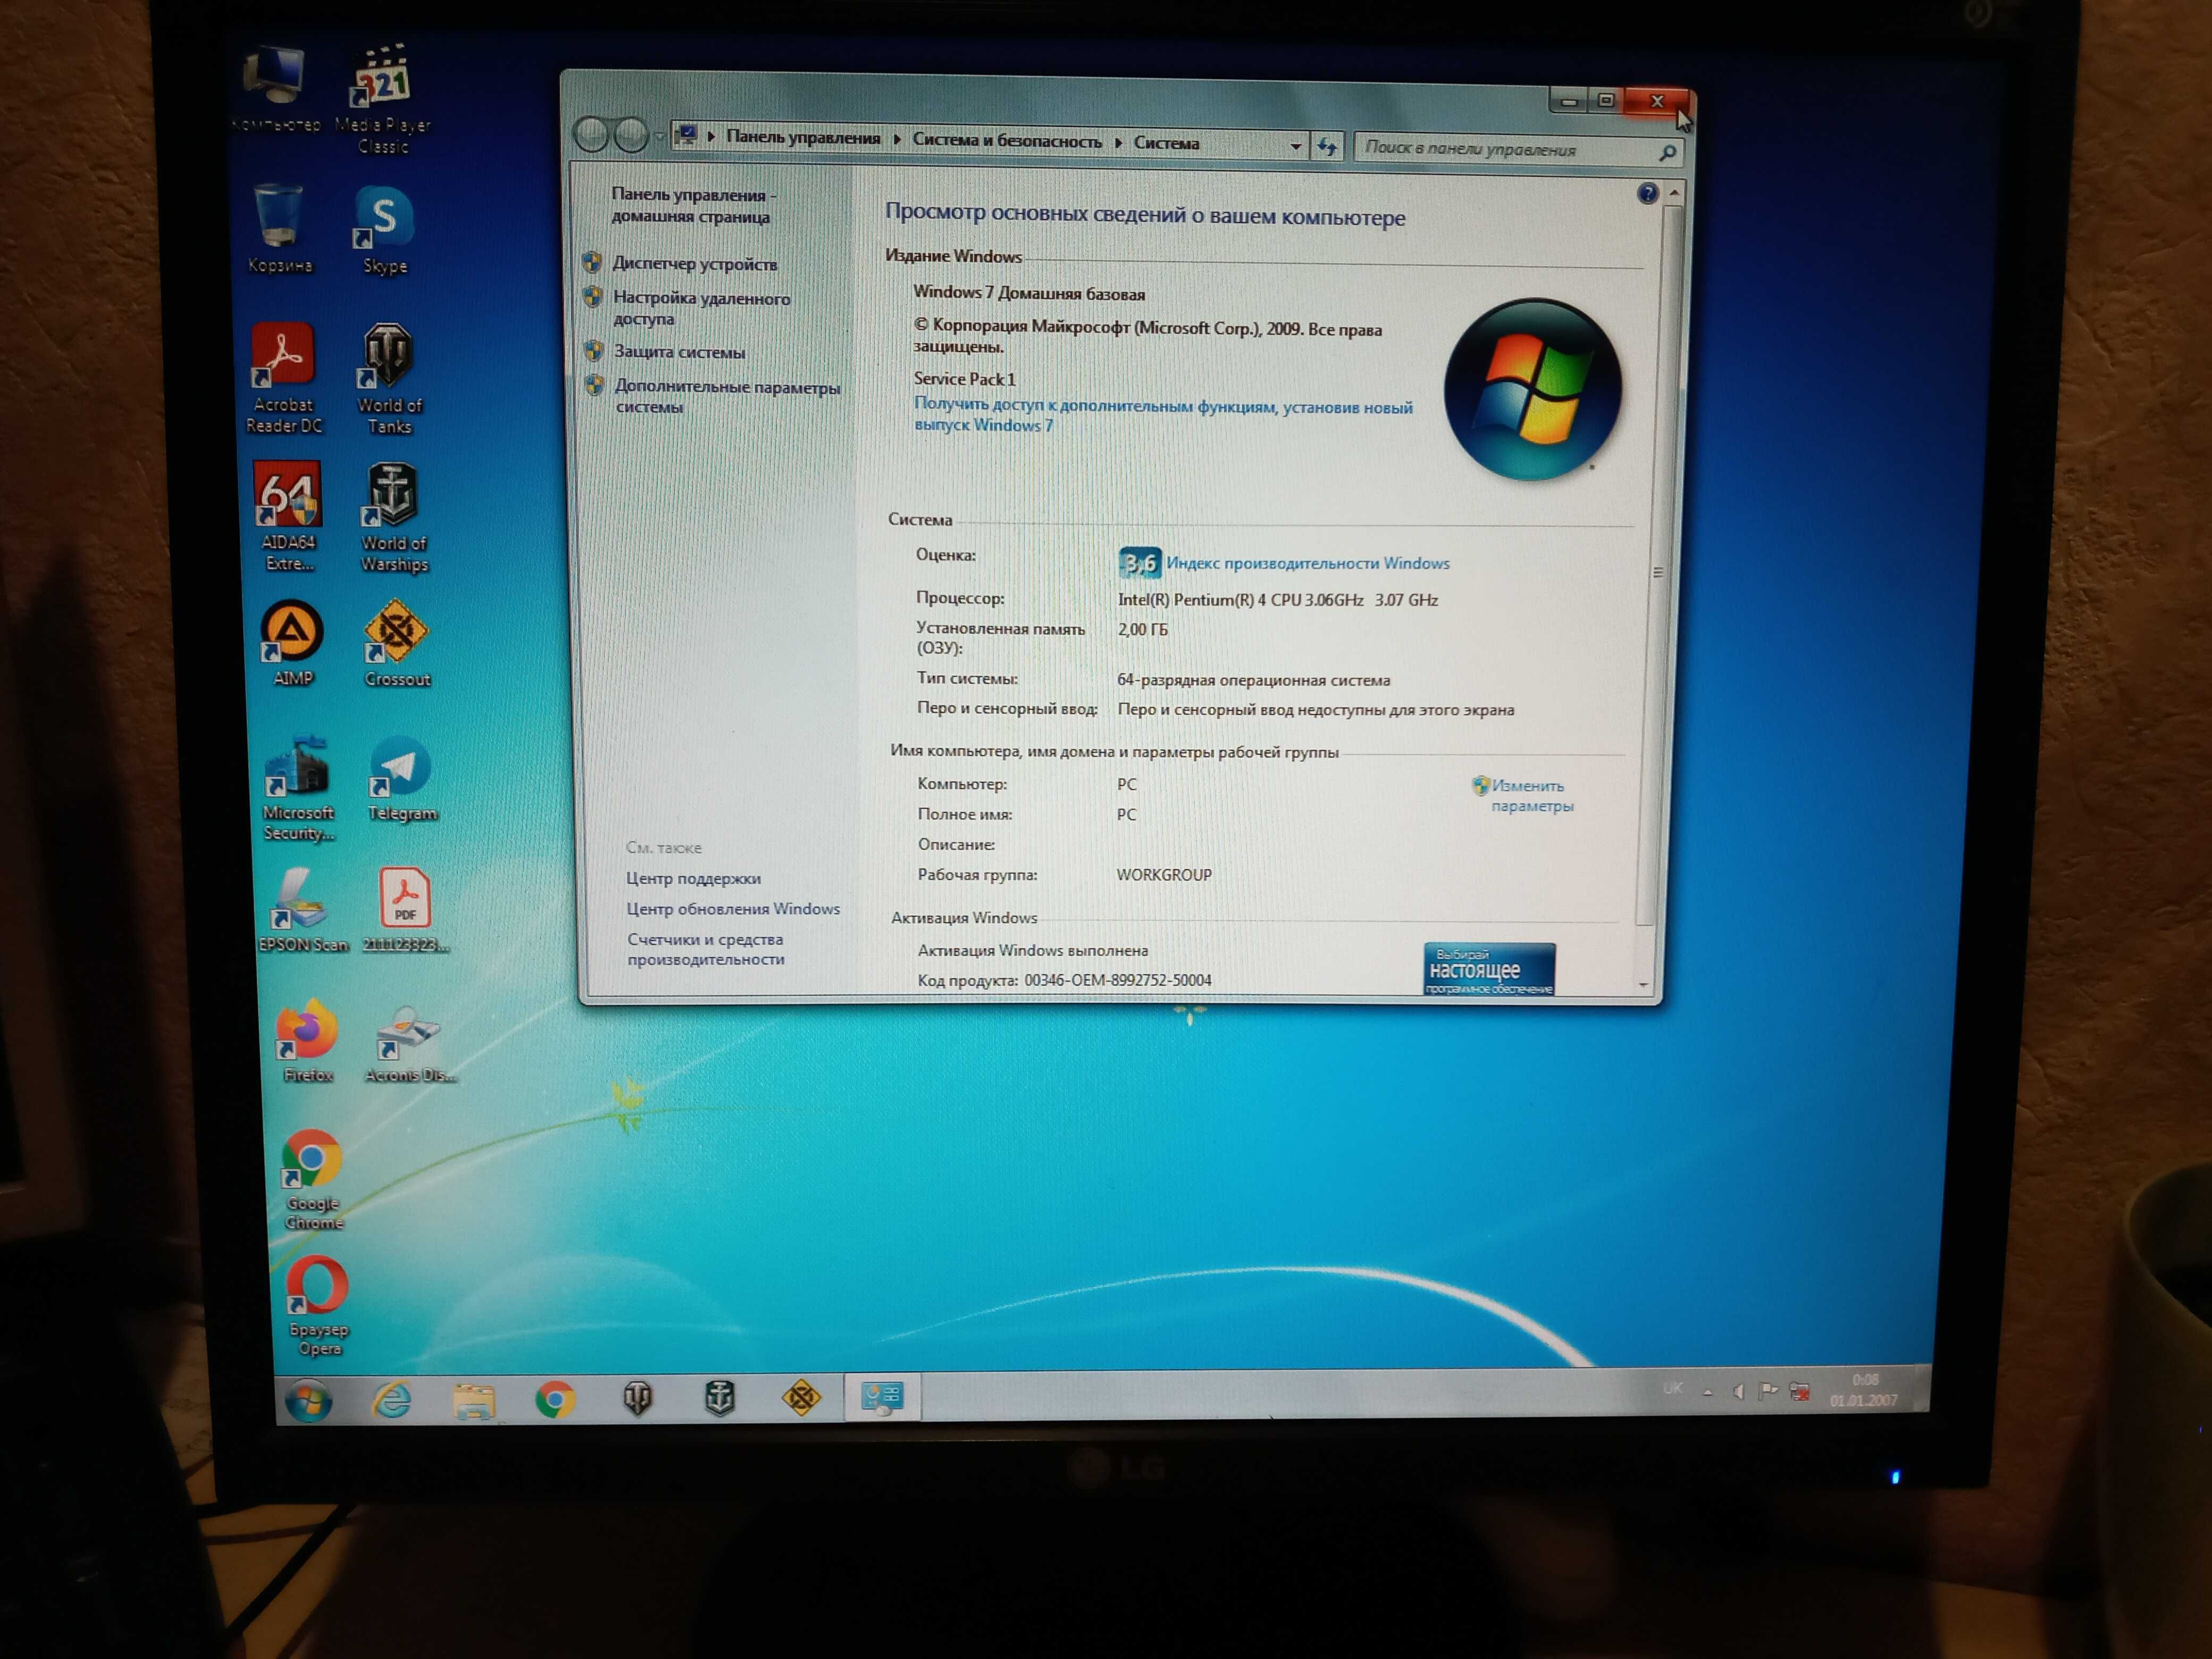Open the World of Tanks desktop shortcut
Image resolution: width=2212 pixels, height=1659 pixels.
tap(389, 379)
